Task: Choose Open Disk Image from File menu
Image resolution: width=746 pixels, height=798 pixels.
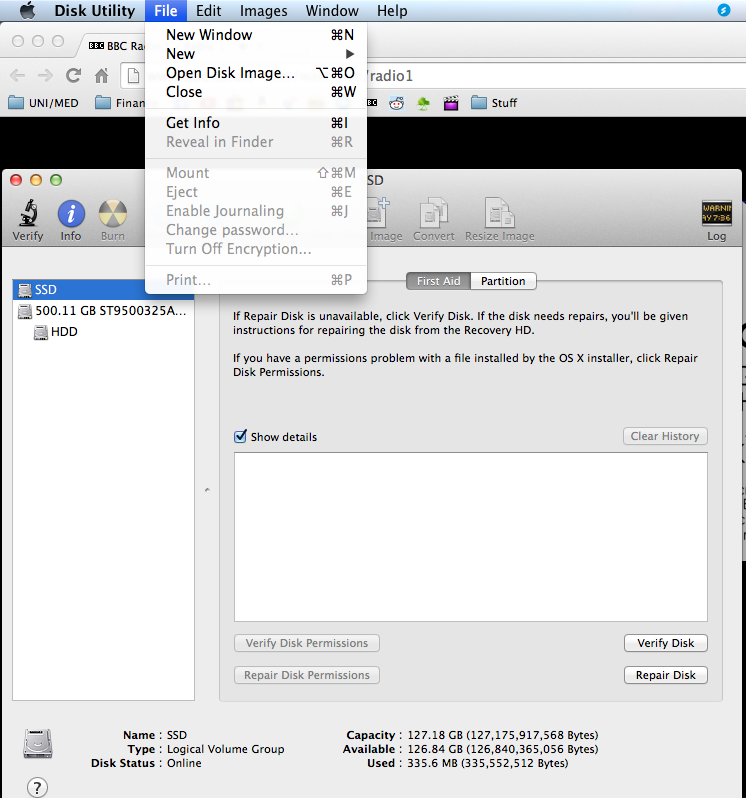Action: [256, 73]
